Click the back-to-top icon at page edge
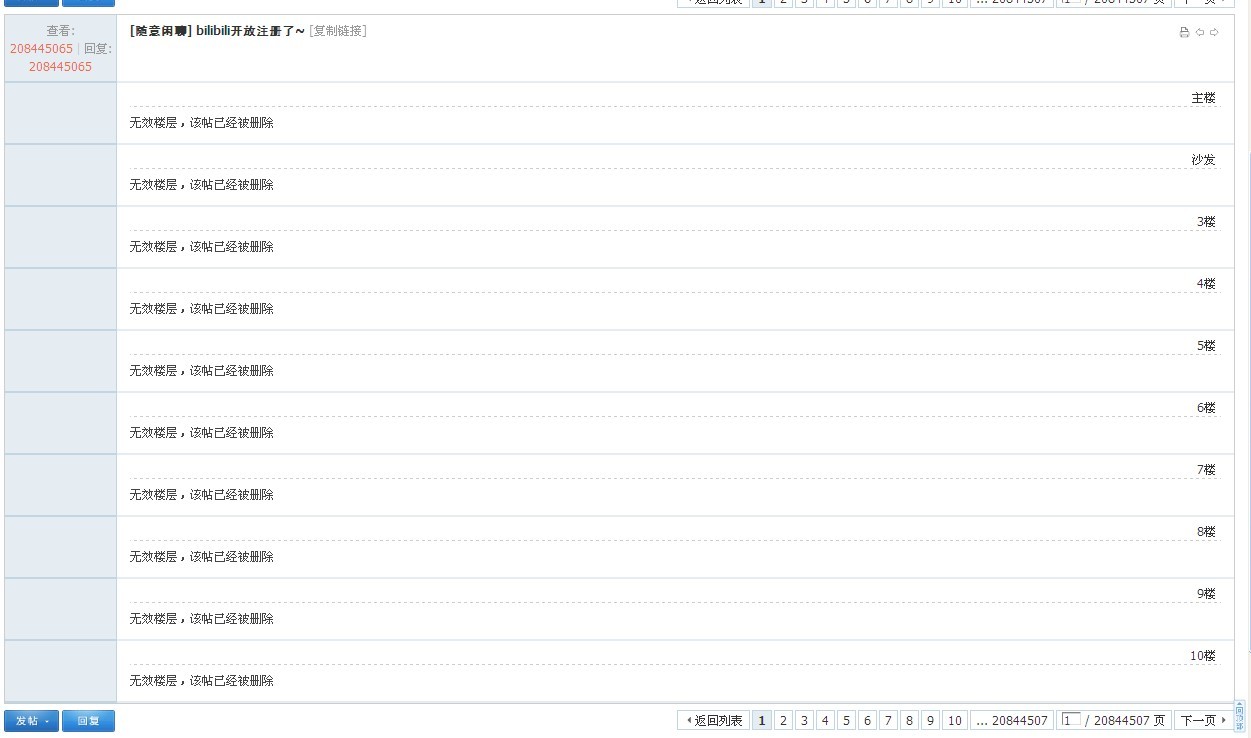This screenshot has width=1251, height=738. [x=1240, y=717]
